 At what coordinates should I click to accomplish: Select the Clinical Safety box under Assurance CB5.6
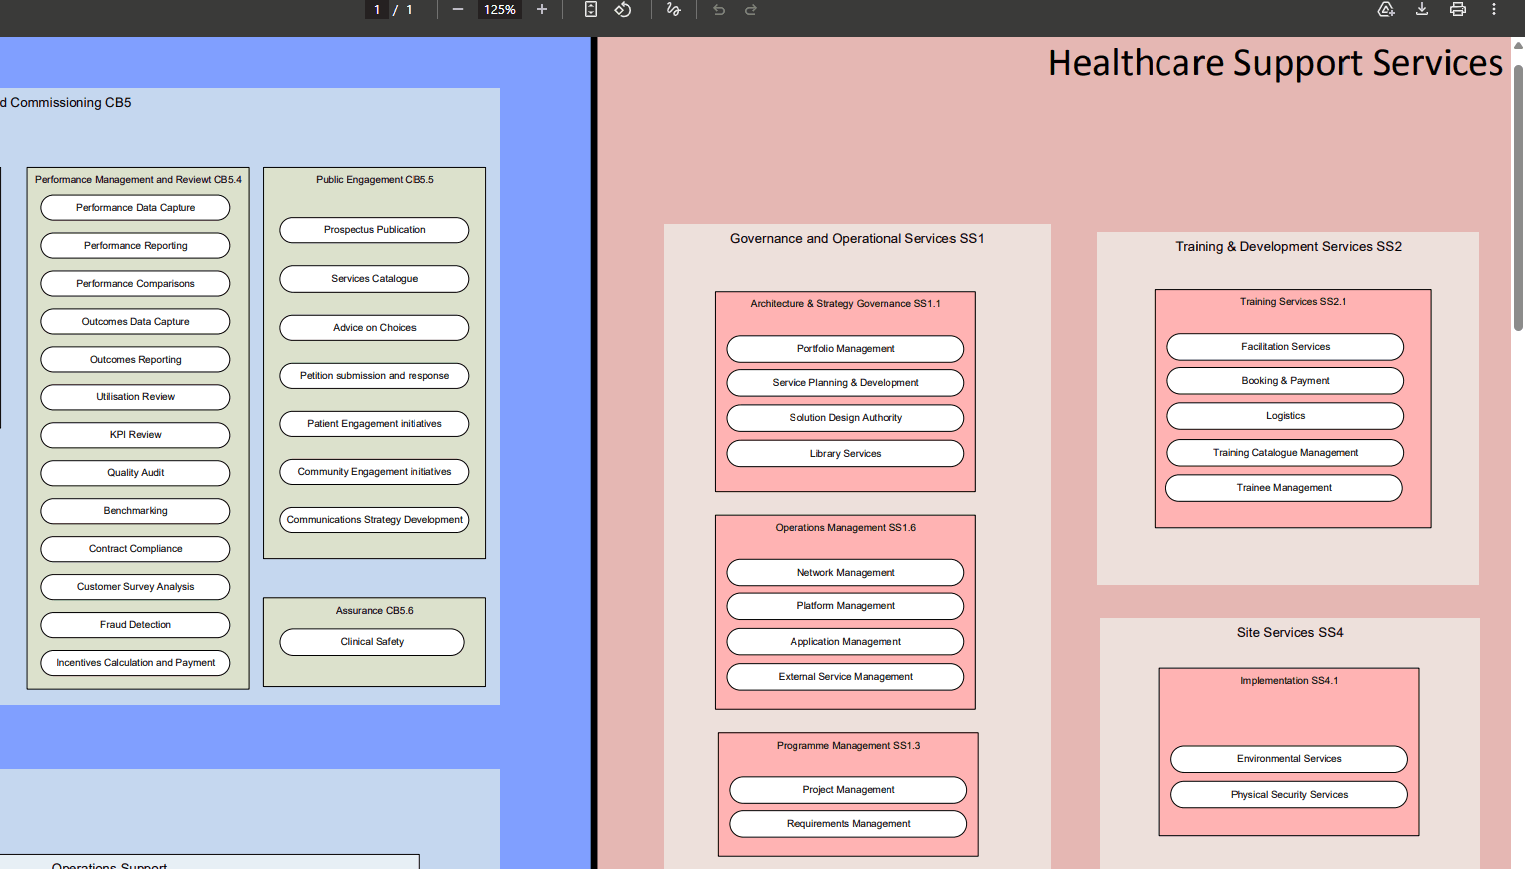pos(371,641)
